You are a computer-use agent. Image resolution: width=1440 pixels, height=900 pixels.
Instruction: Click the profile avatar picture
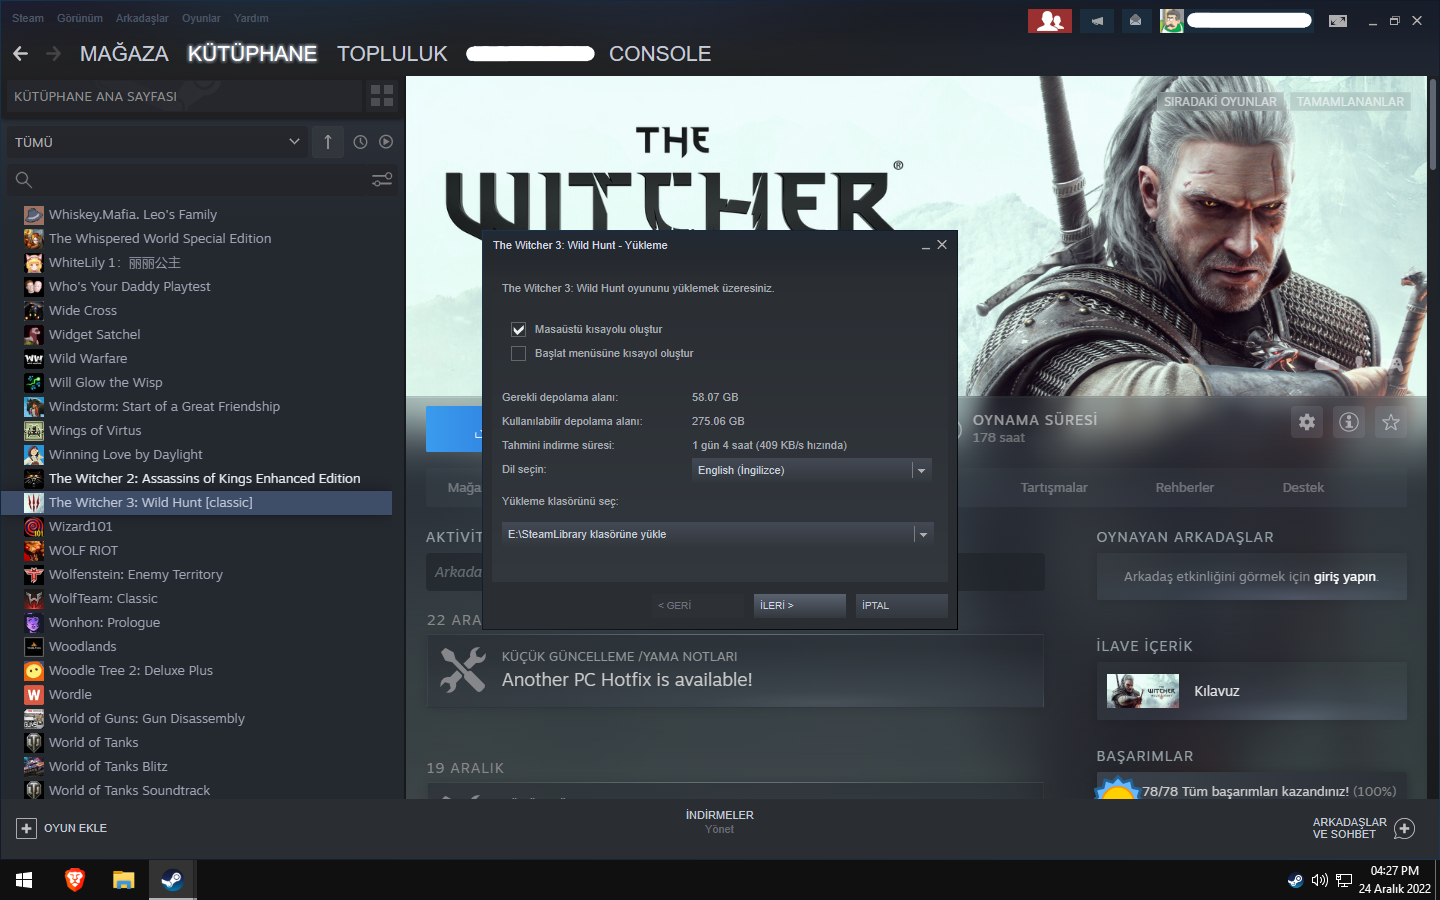tap(1172, 20)
